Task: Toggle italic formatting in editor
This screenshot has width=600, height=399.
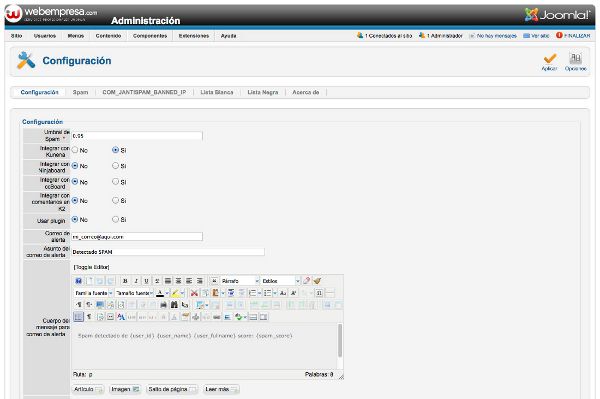Action: pos(136,281)
